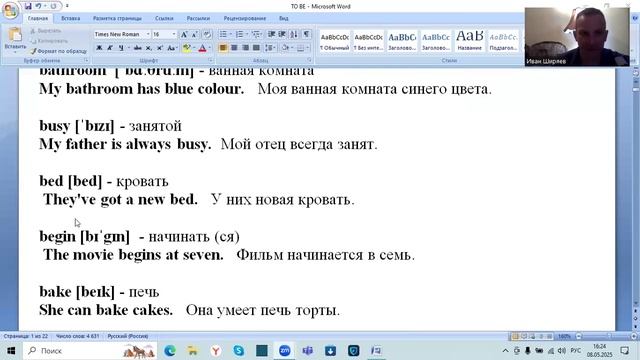
Task: Redo the last action
Action: tap(53, 6)
